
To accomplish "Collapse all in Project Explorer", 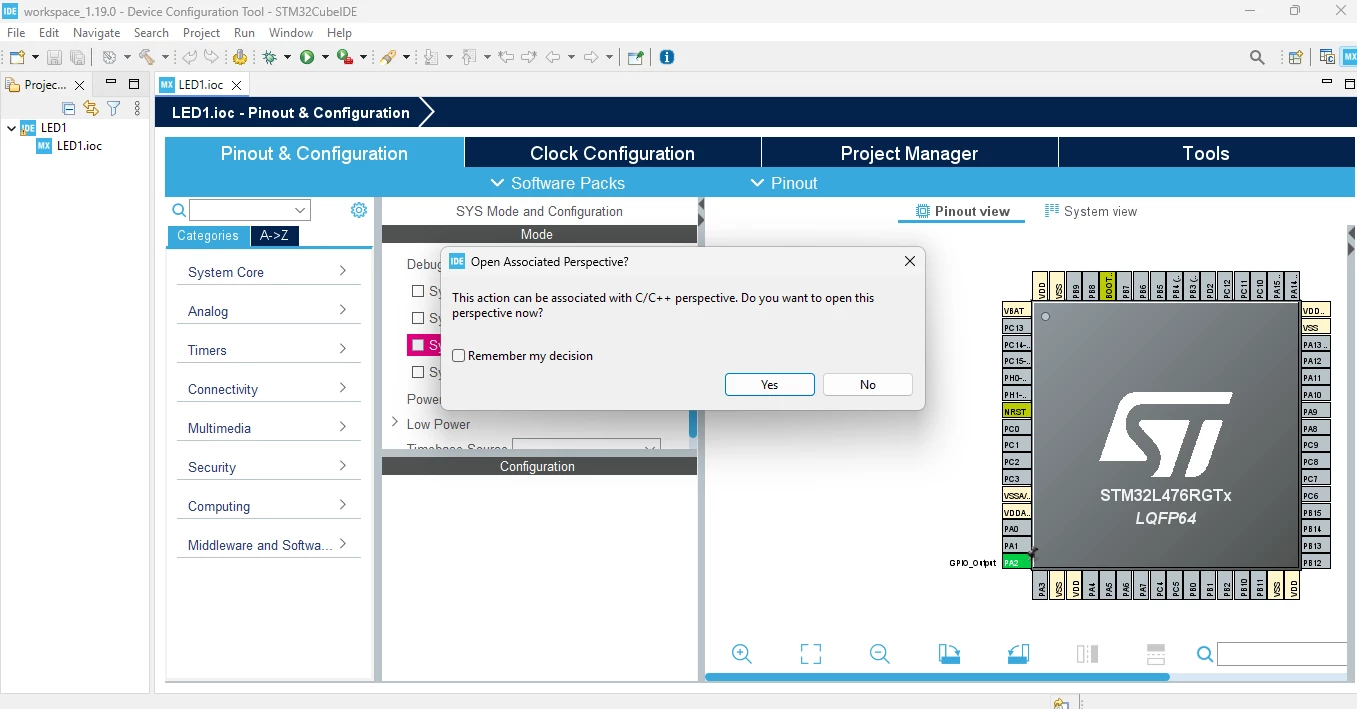I will [69, 108].
